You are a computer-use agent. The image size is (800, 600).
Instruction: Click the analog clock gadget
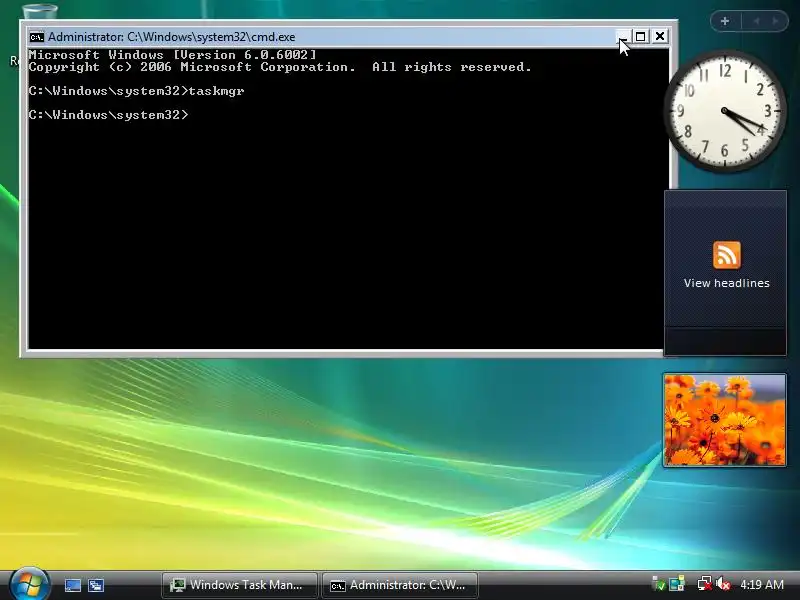pos(724,111)
